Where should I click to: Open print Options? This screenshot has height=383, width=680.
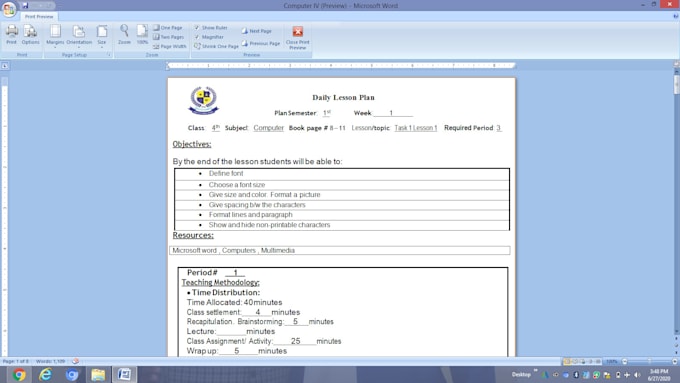click(30, 35)
